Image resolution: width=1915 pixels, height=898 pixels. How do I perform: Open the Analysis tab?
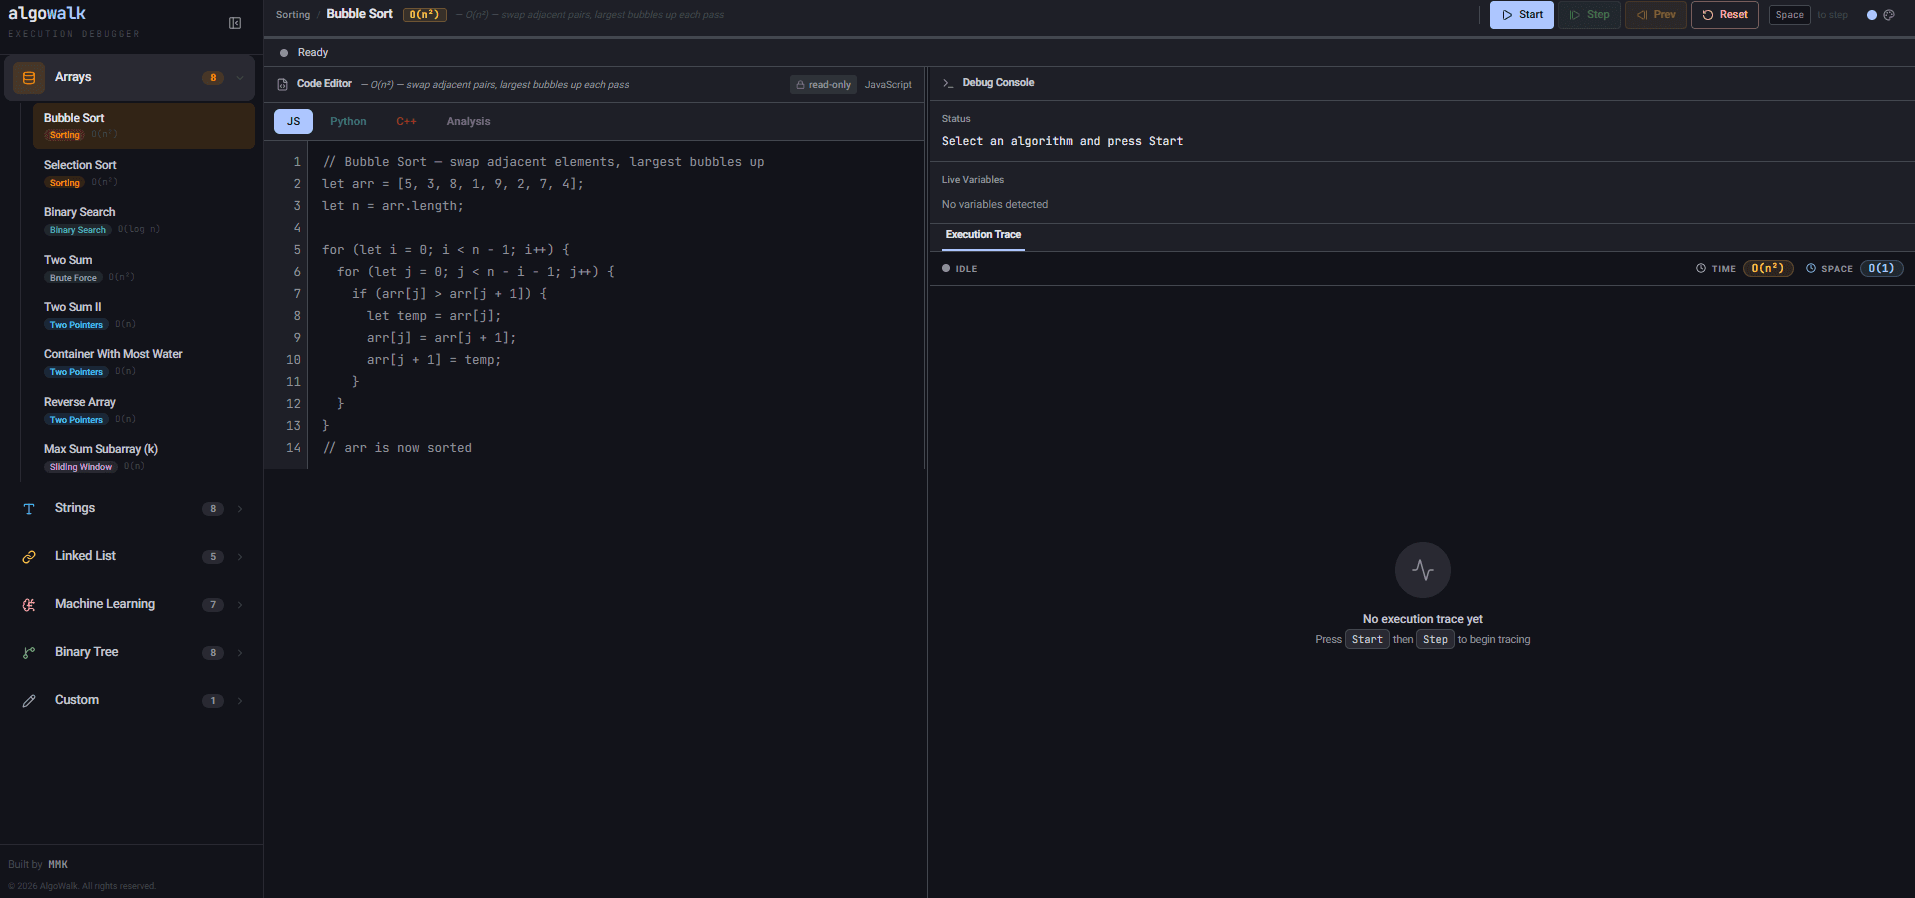468,121
